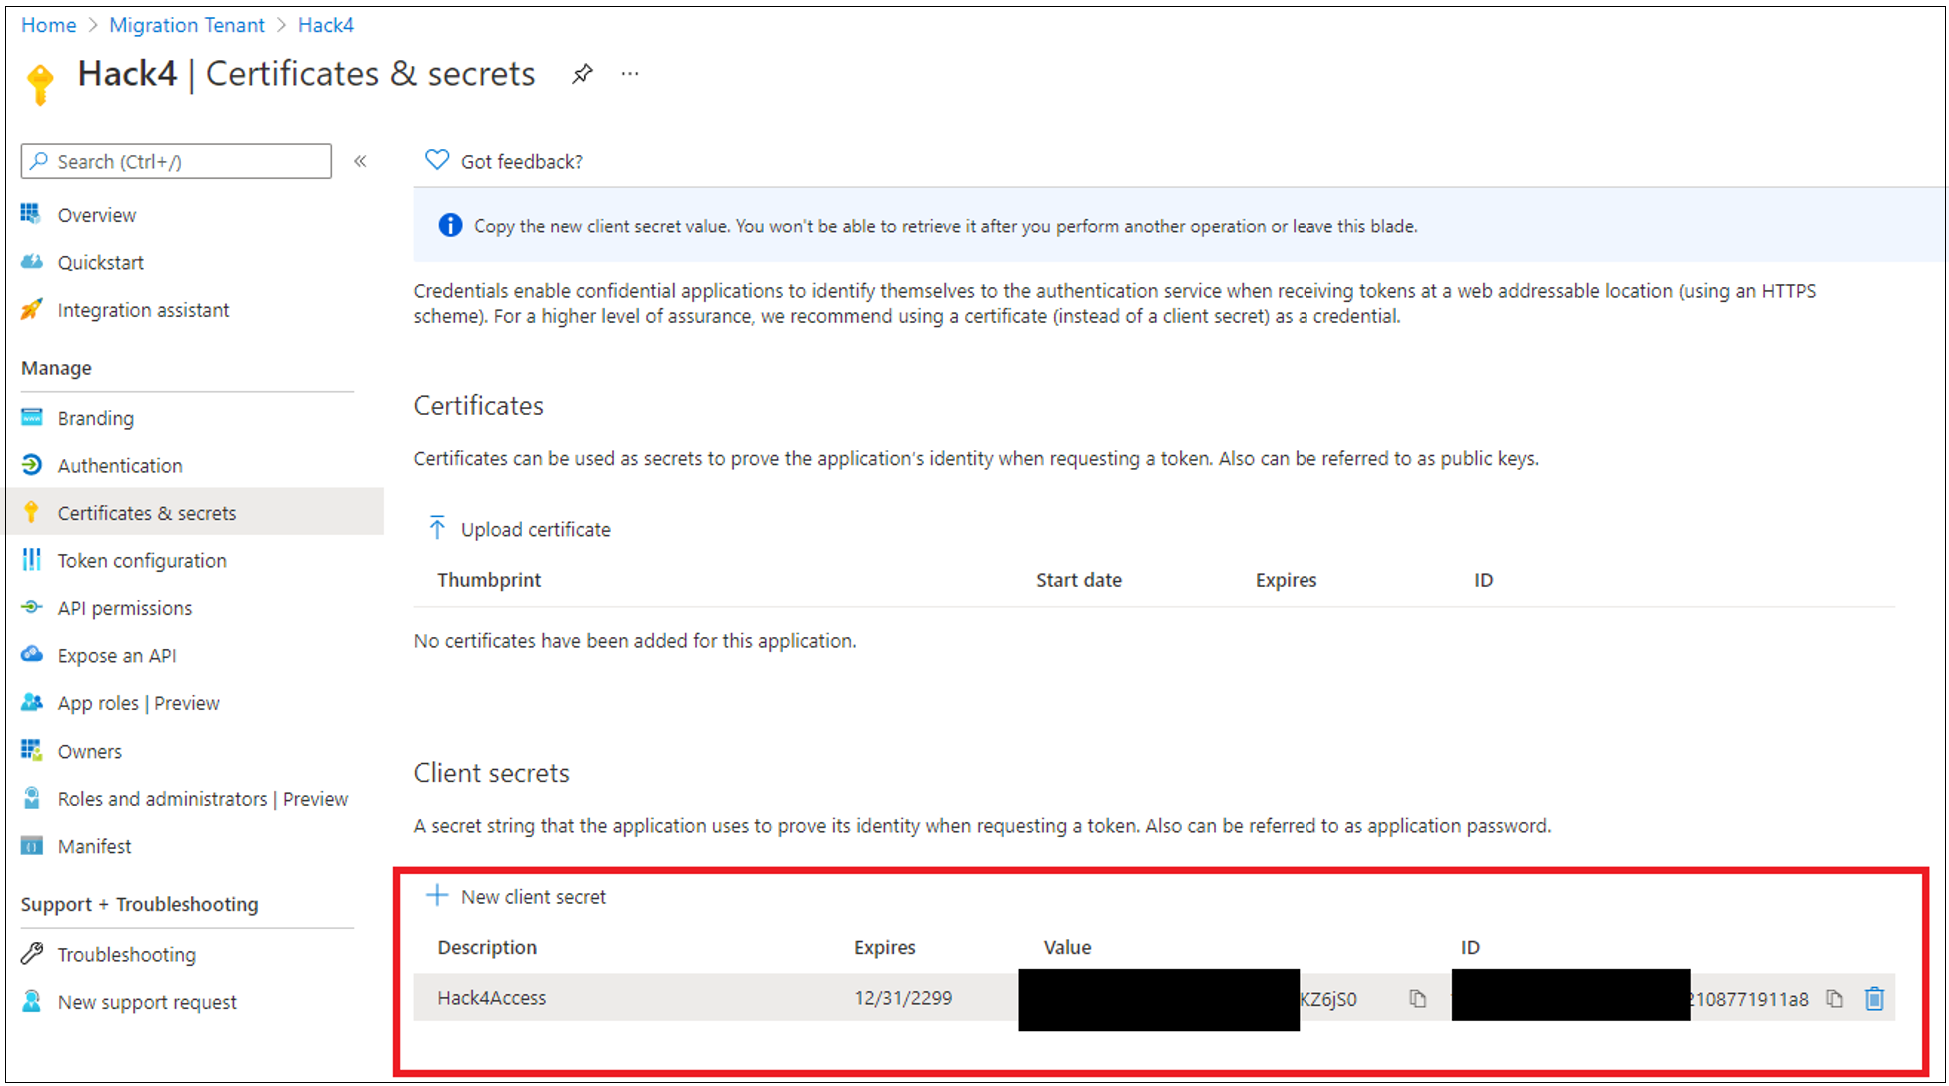Click the Manifest sidebar icon
The image size is (1949, 1086).
[29, 843]
